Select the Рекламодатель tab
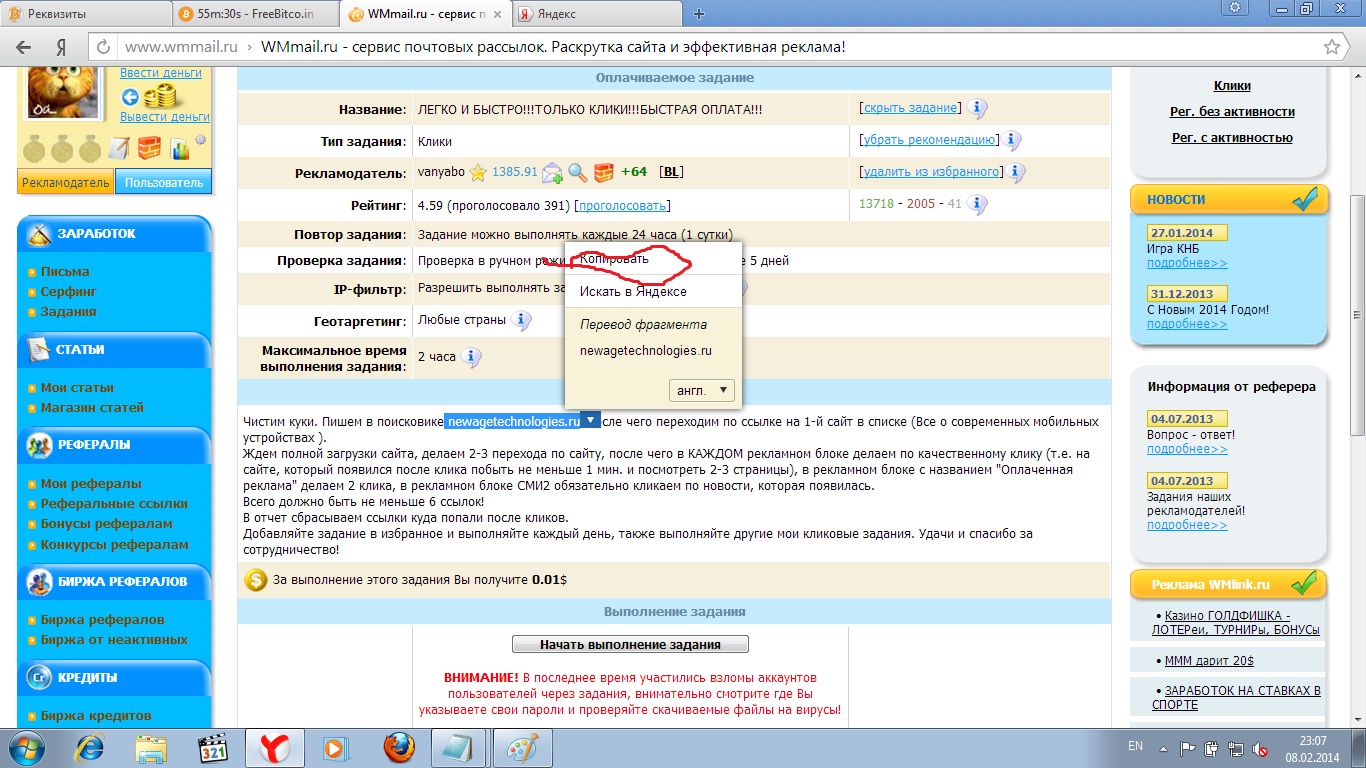1366x768 pixels. 65,182
